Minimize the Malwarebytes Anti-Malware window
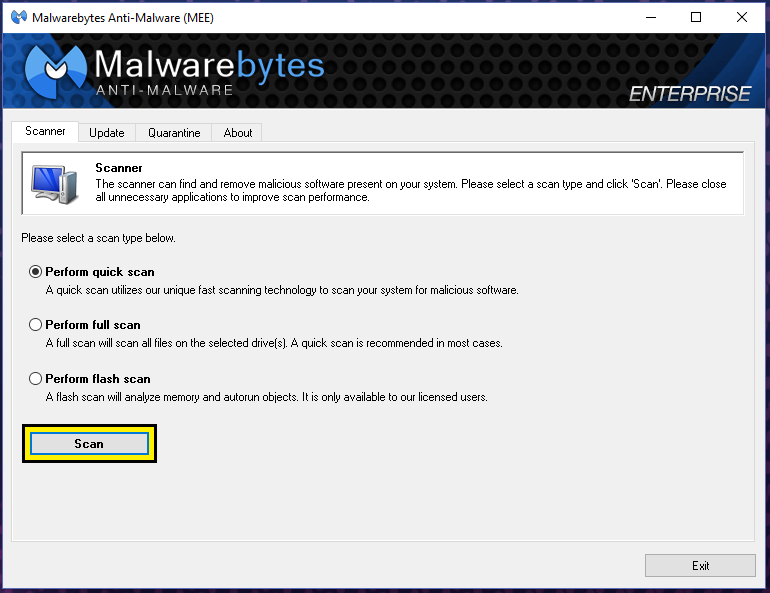The width and height of the screenshot is (770, 593). pyautogui.click(x=650, y=17)
